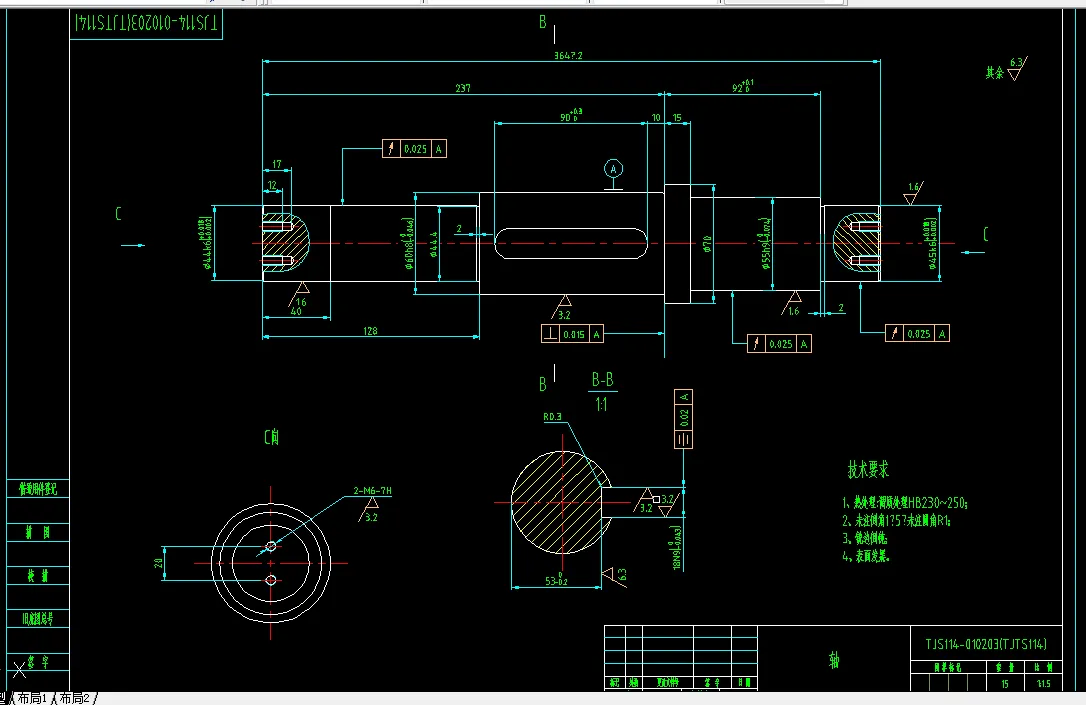
Task: Click technical note 2 mentioning R1
Action: click(897, 521)
